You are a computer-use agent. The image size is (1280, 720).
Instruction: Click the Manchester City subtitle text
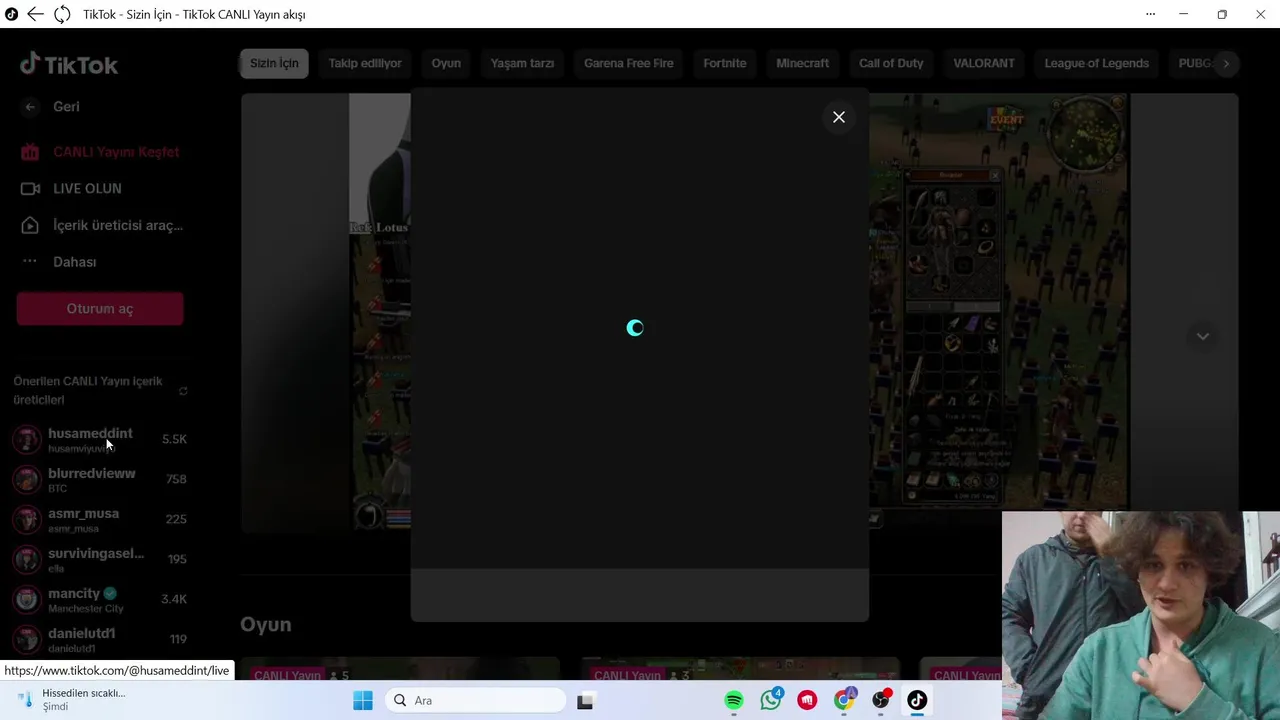point(86,608)
